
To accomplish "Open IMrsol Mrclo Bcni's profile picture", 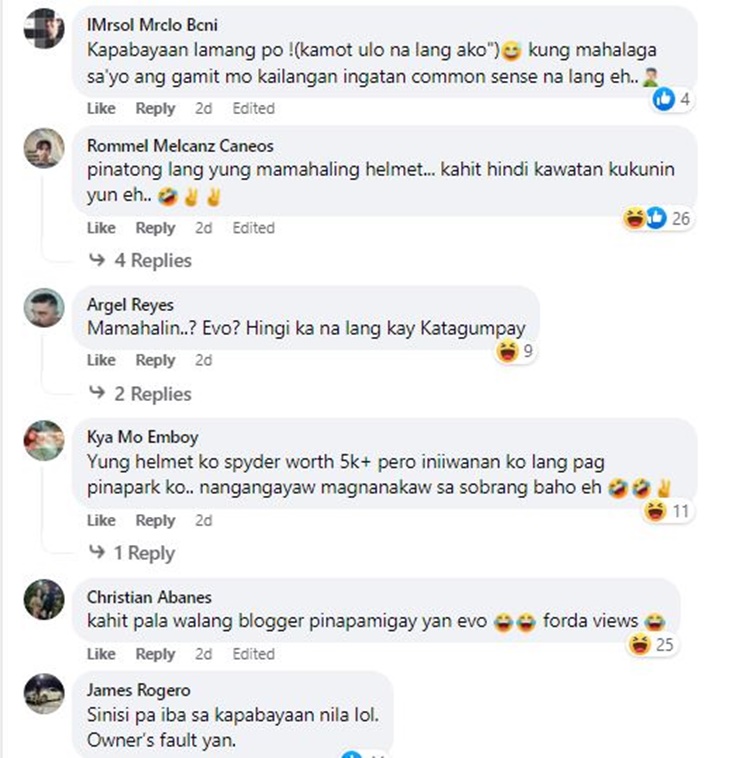I will pyautogui.click(x=44, y=29).
